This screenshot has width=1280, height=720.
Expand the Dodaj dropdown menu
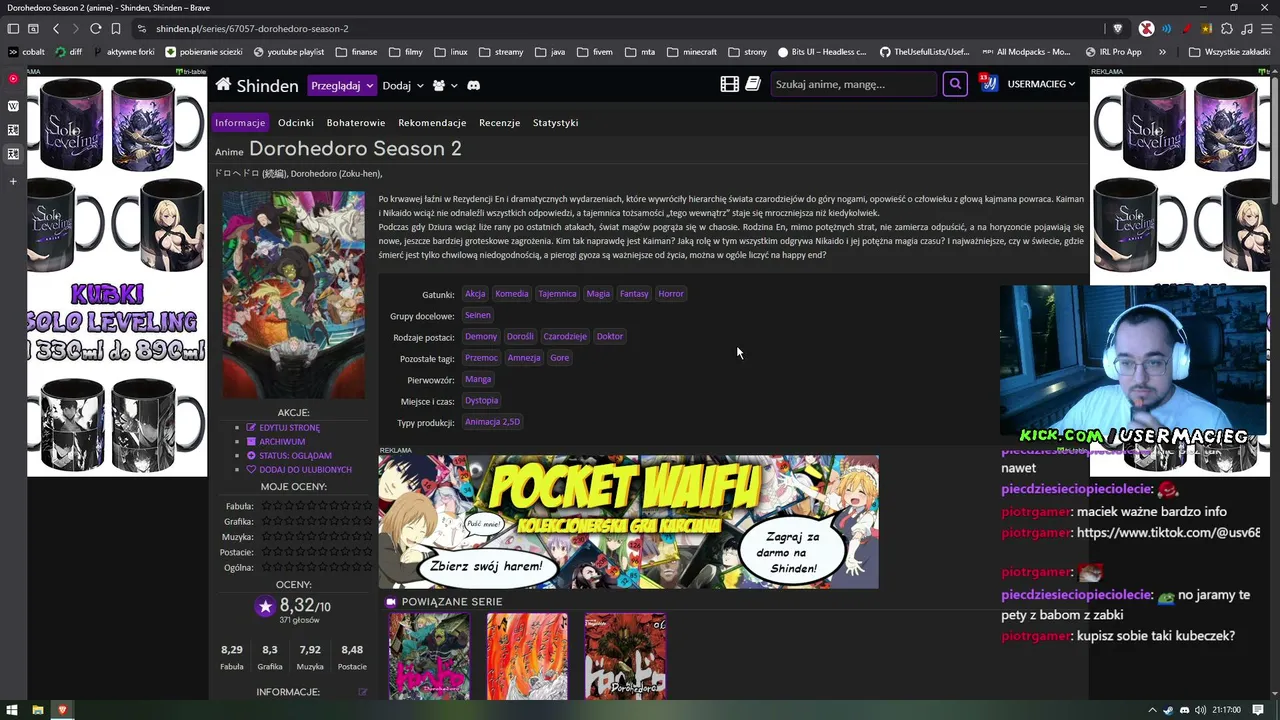[403, 86]
